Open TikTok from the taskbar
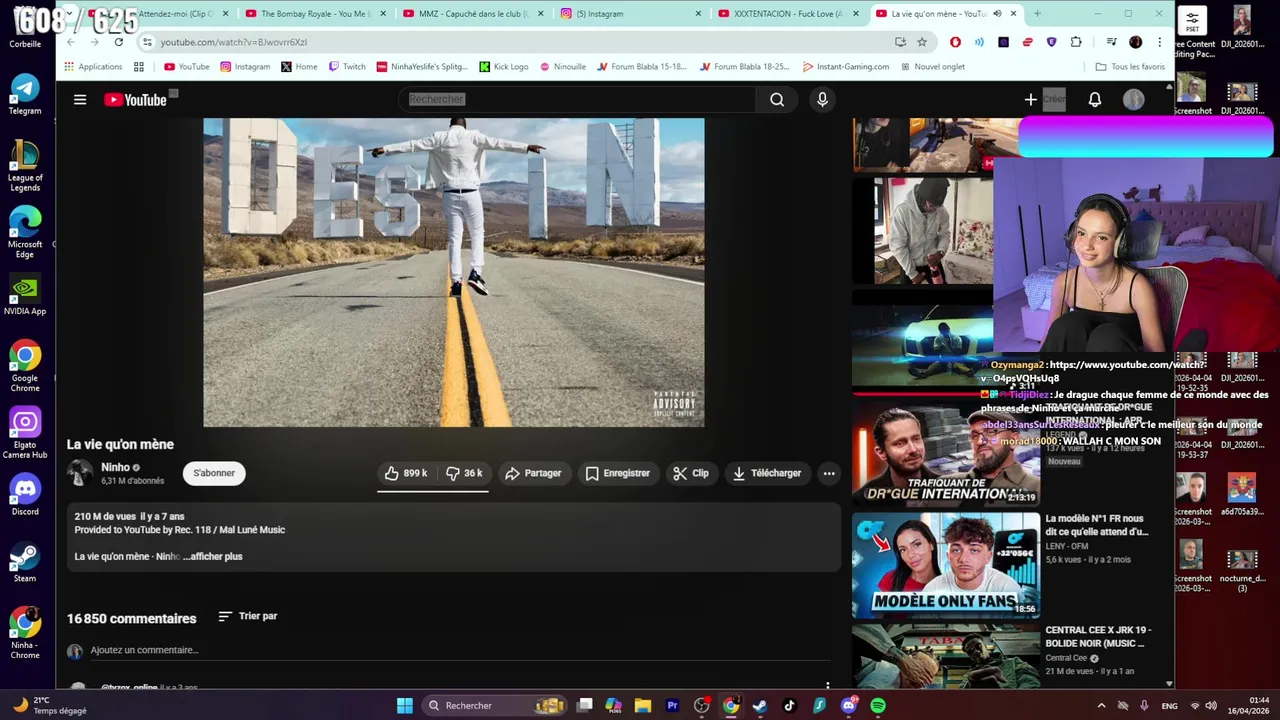The width and height of the screenshot is (1280, 720). 789,706
